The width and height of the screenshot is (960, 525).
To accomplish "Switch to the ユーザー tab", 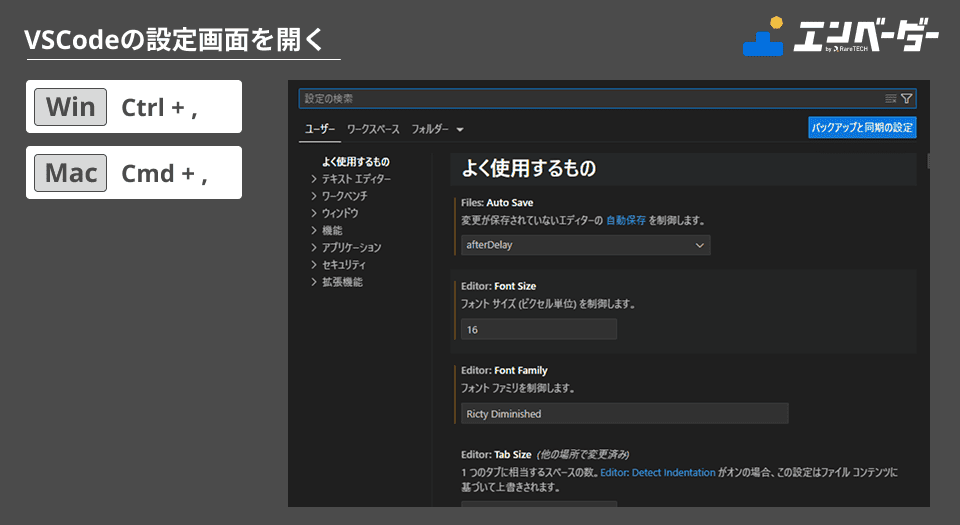I will click(x=320, y=129).
